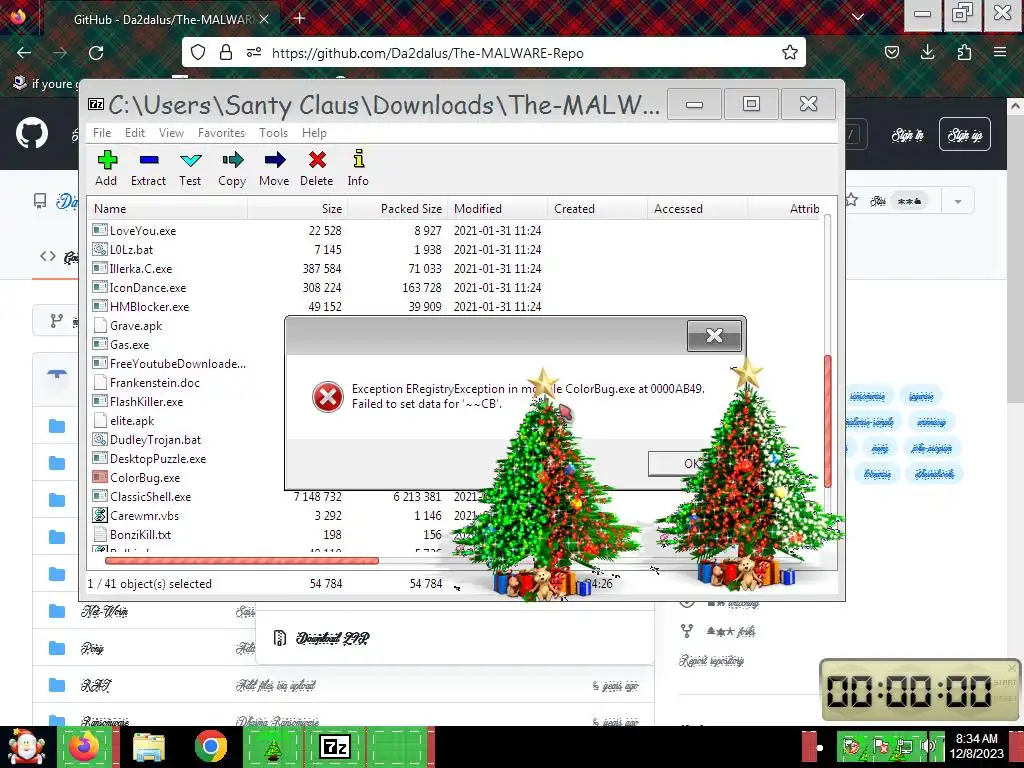Click the Download ZIP option

pos(332,638)
